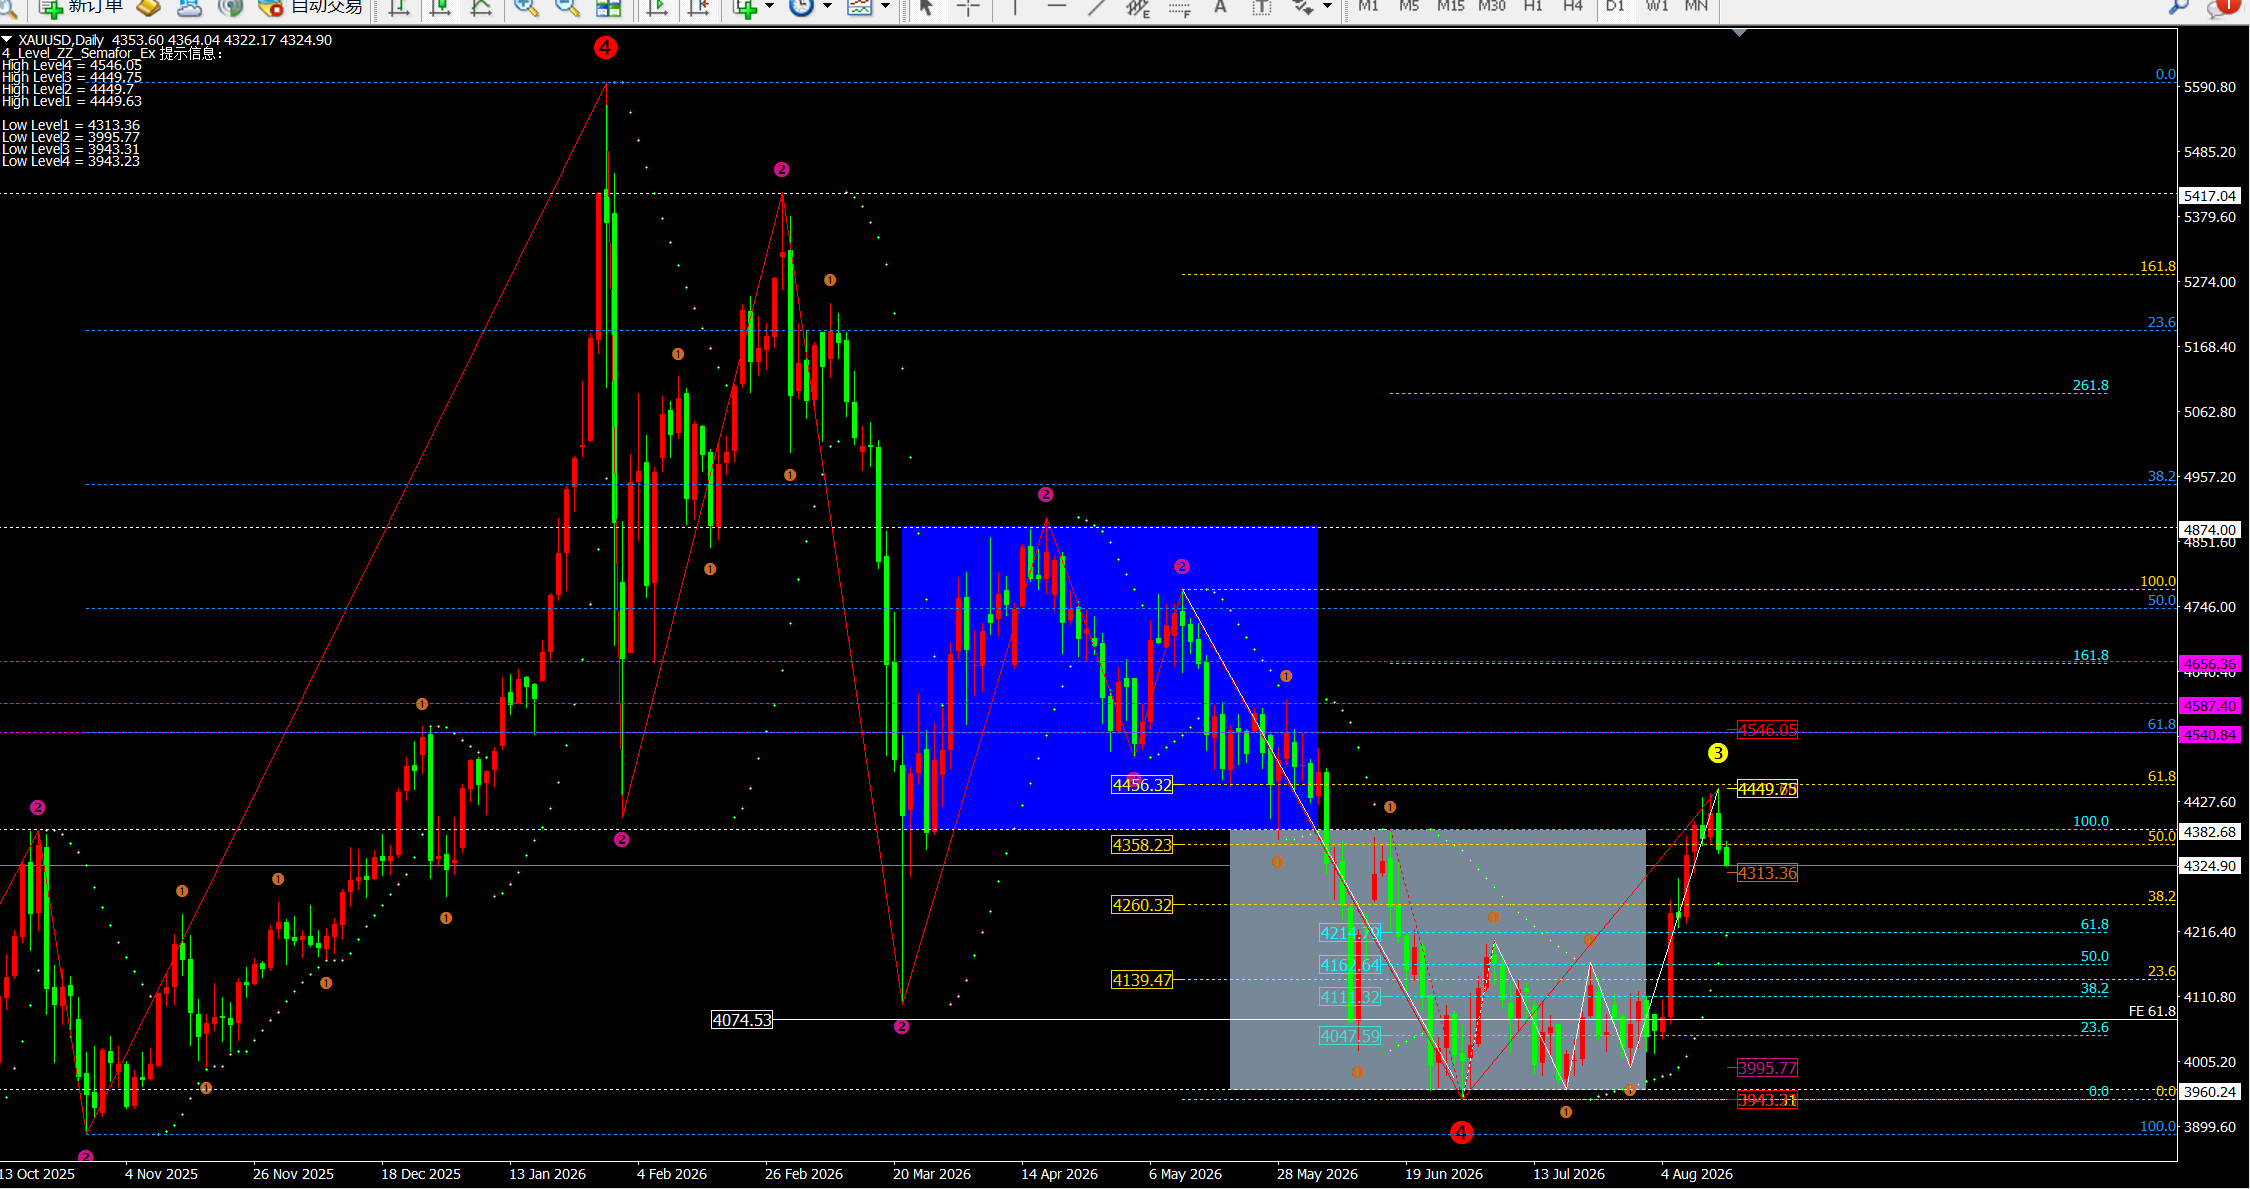2250x1189 pixels.
Task: Select the D1 daily timeframe
Action: tap(1615, 6)
